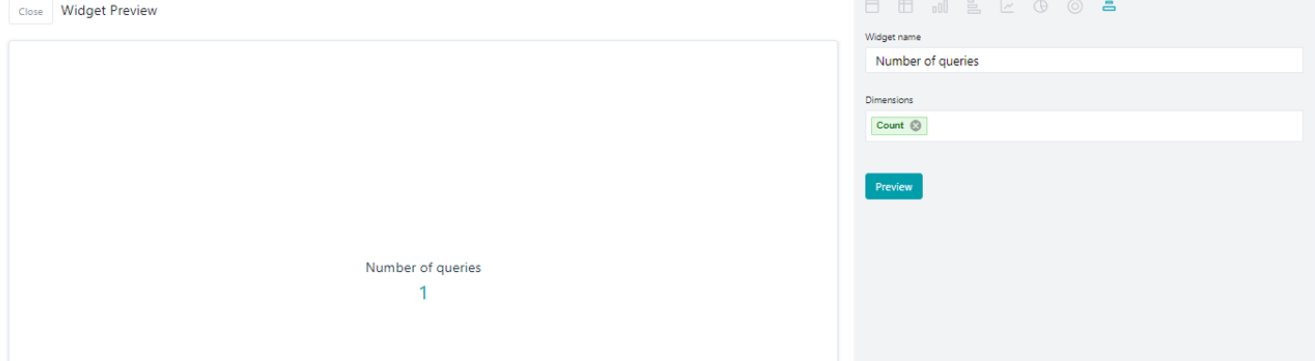Click the Number of queries preview title
This screenshot has height=361, width=1315.
(423, 268)
